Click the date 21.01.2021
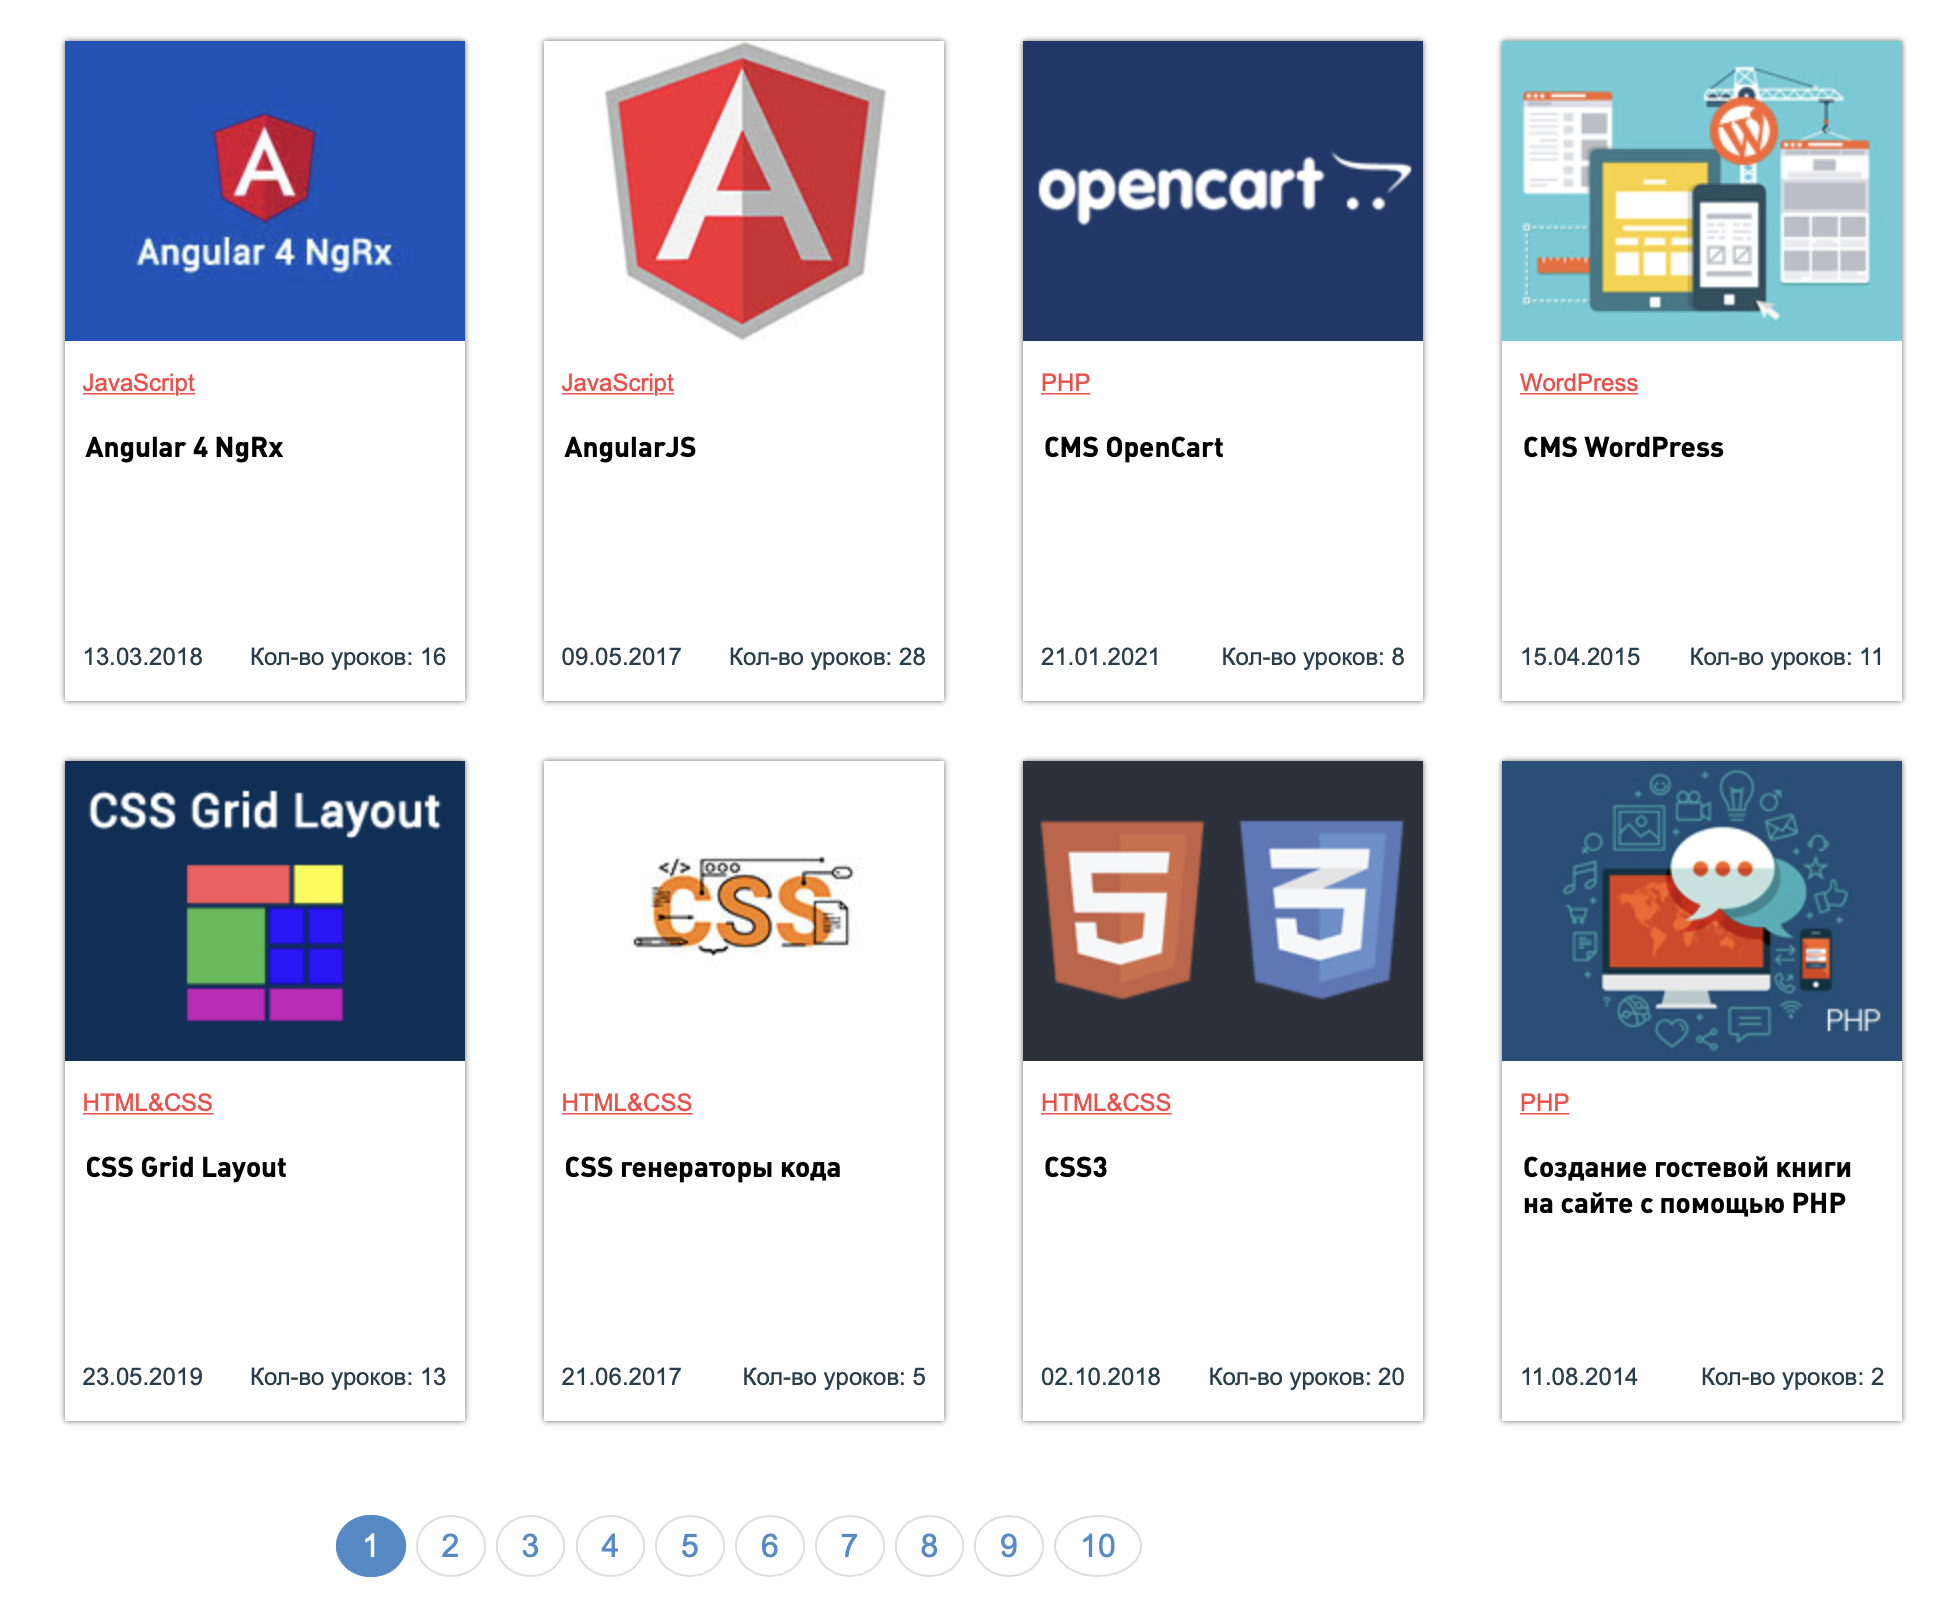The height and width of the screenshot is (1600, 1960). [1101, 657]
